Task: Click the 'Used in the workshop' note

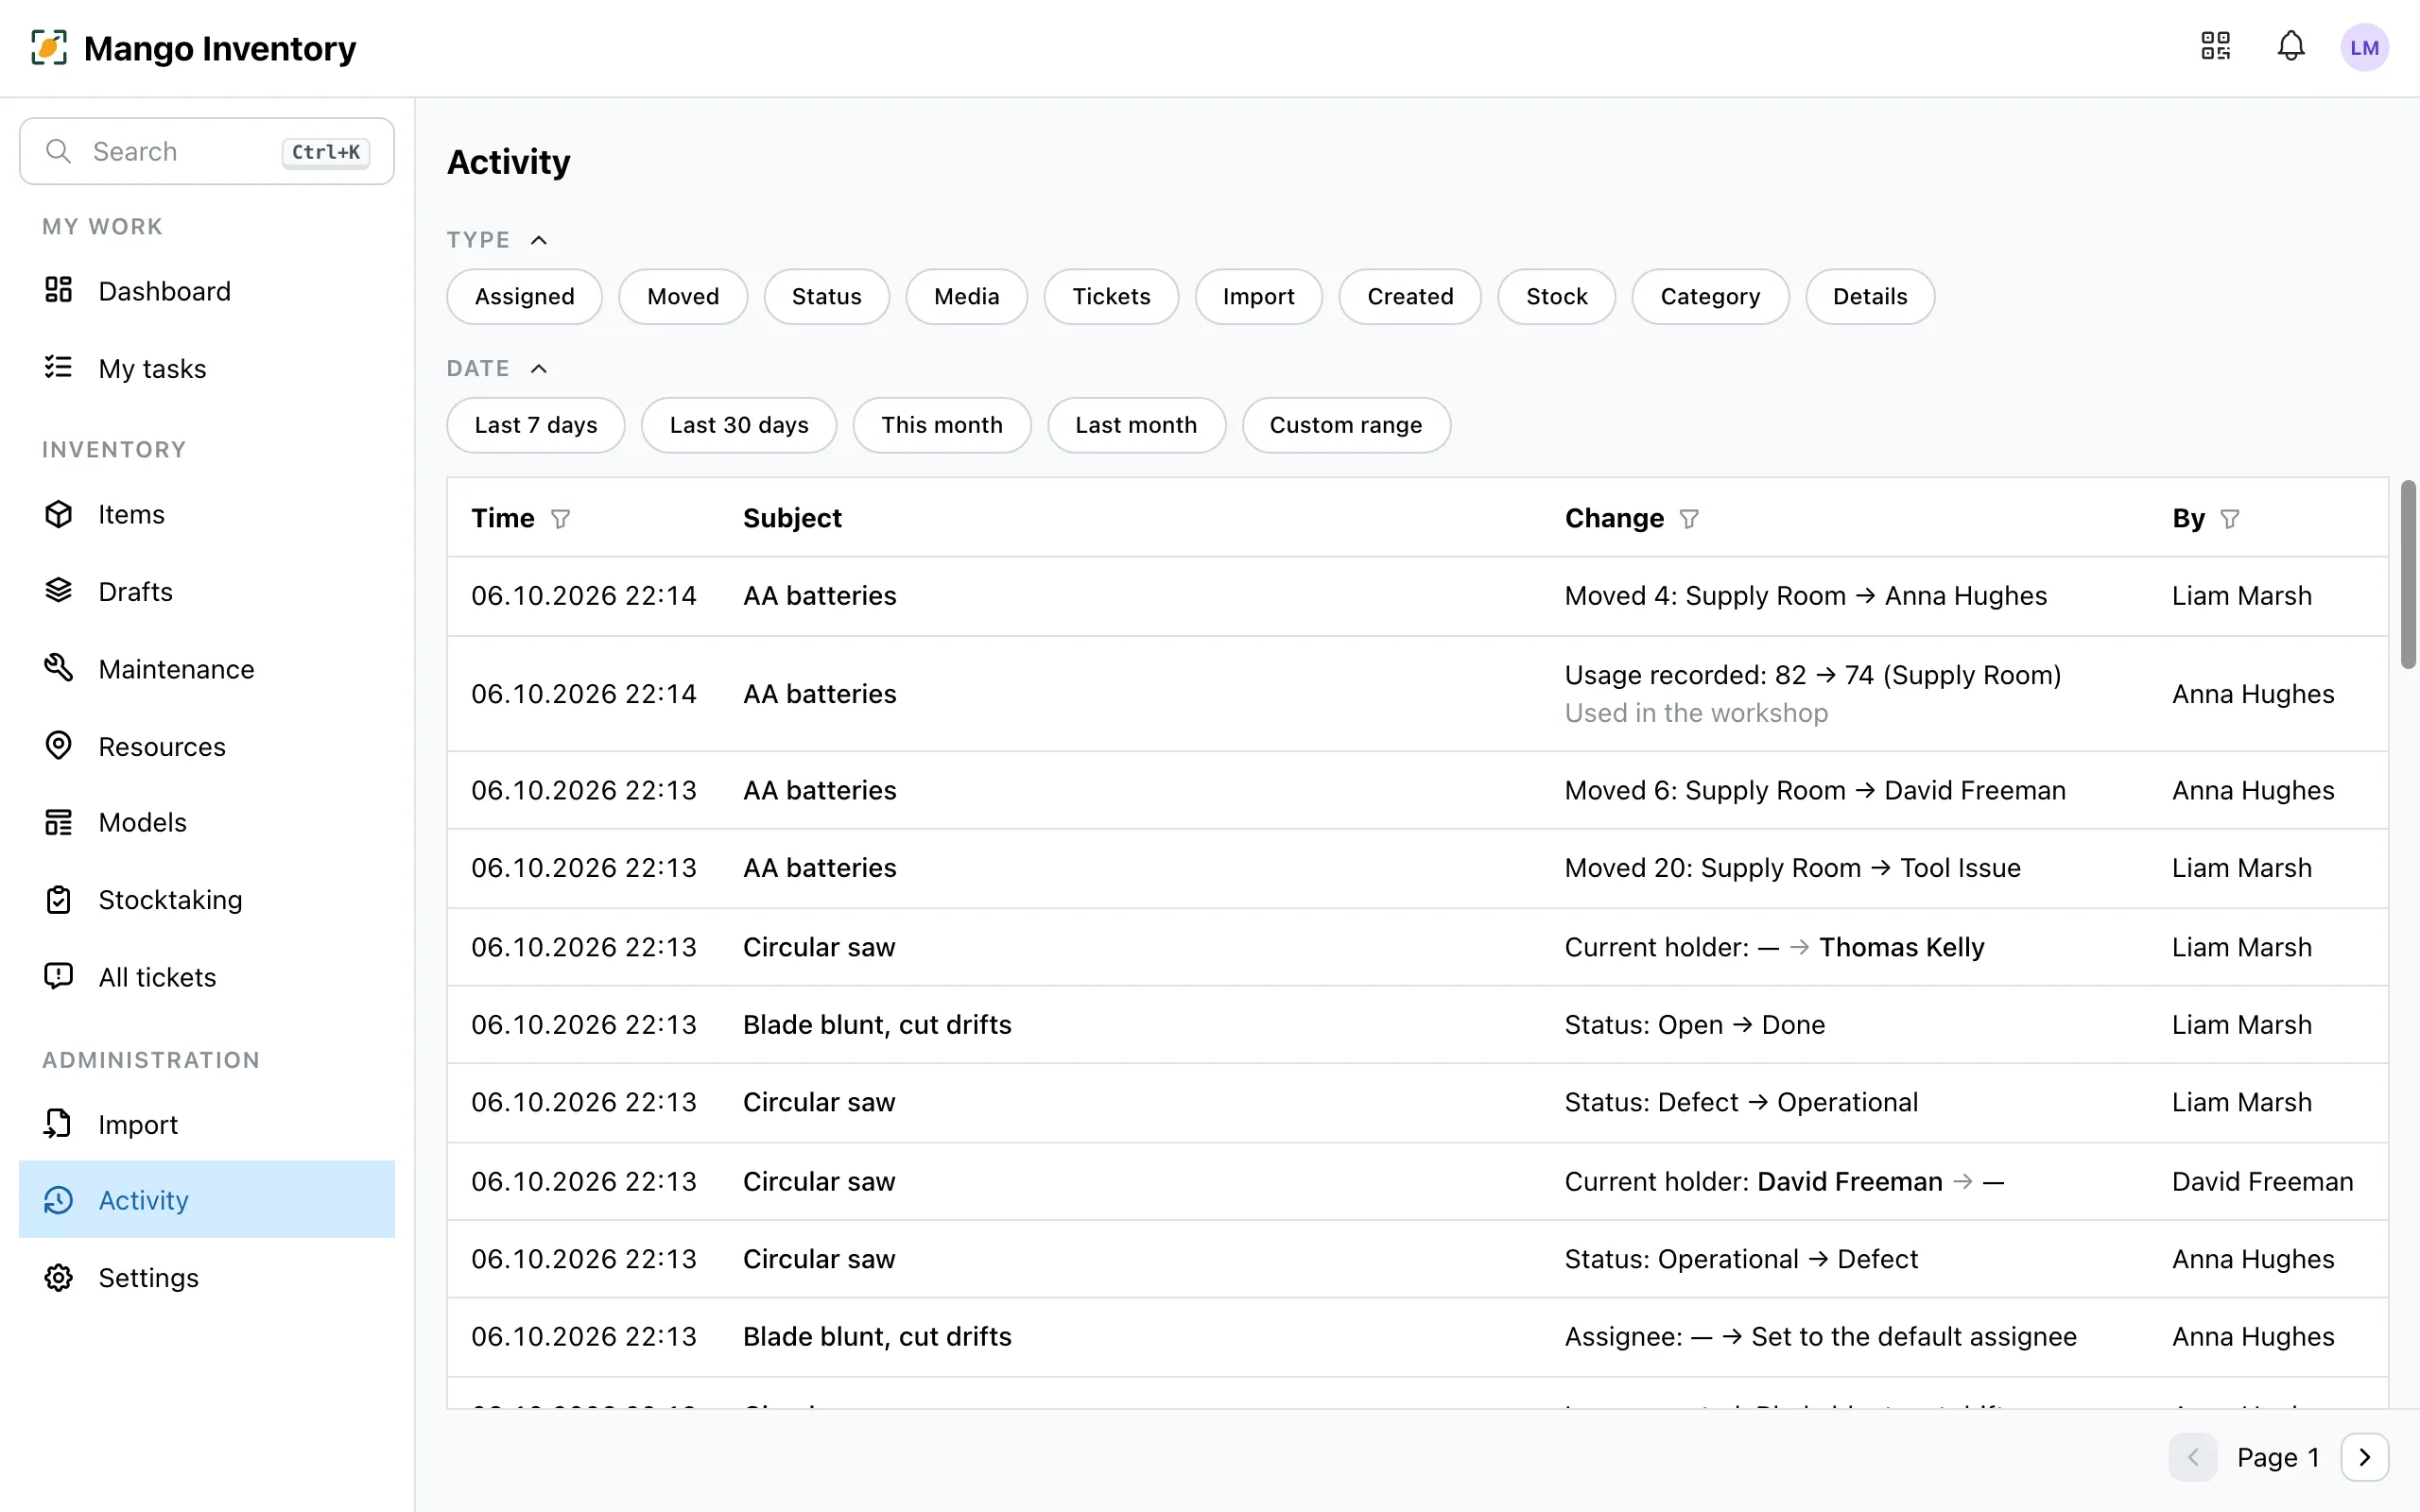Action: (1696, 713)
